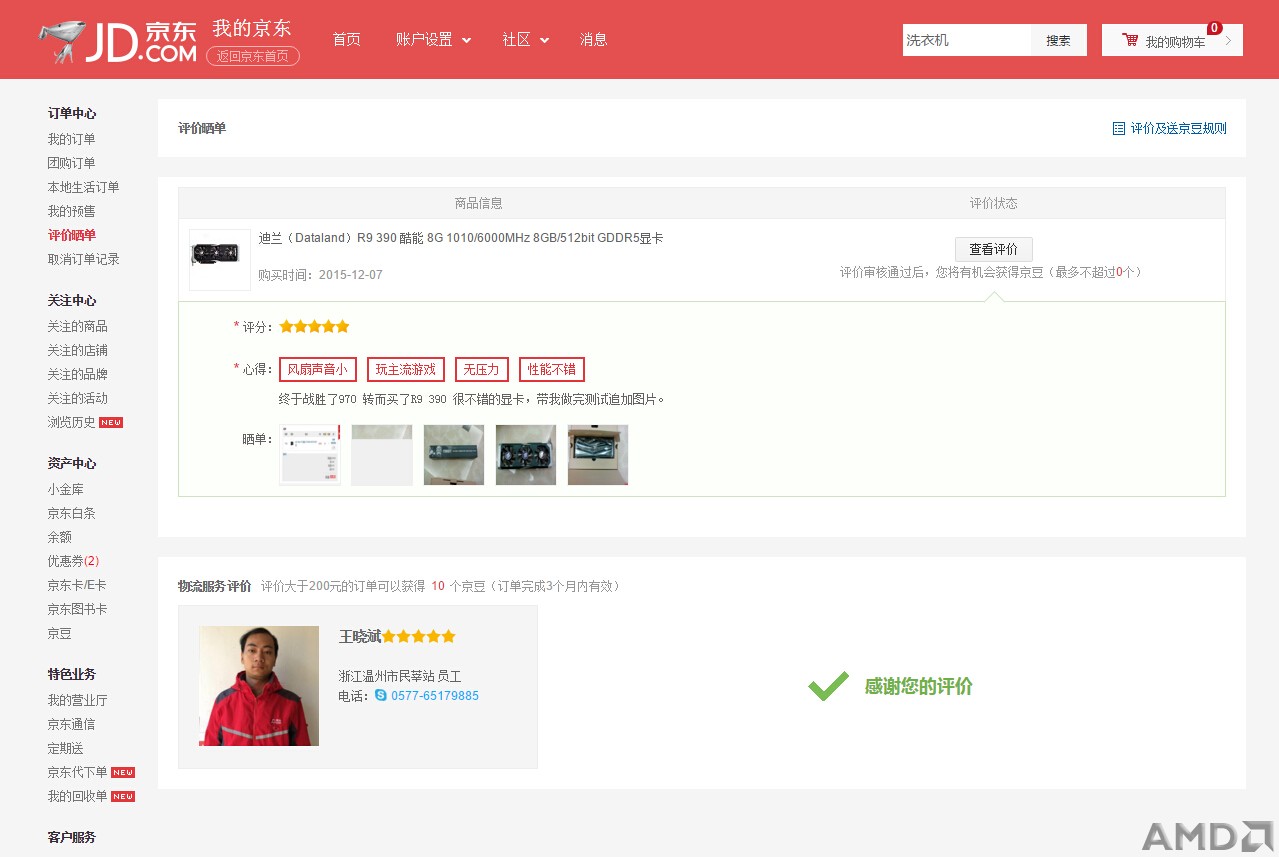1279x857 pixels.
Task: Click the 无压力 tag
Action: coord(481,369)
